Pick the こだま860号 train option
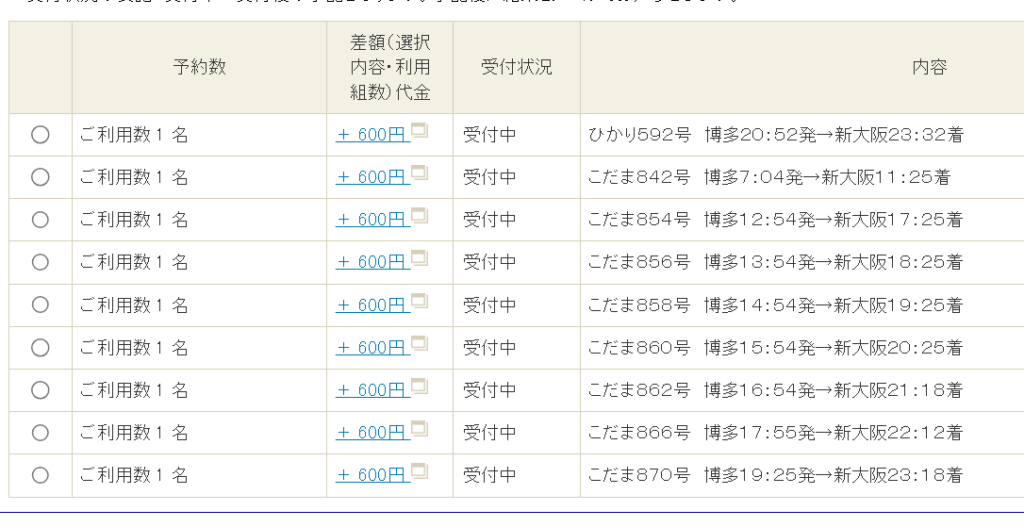Image resolution: width=1024 pixels, height=527 pixels. point(40,347)
